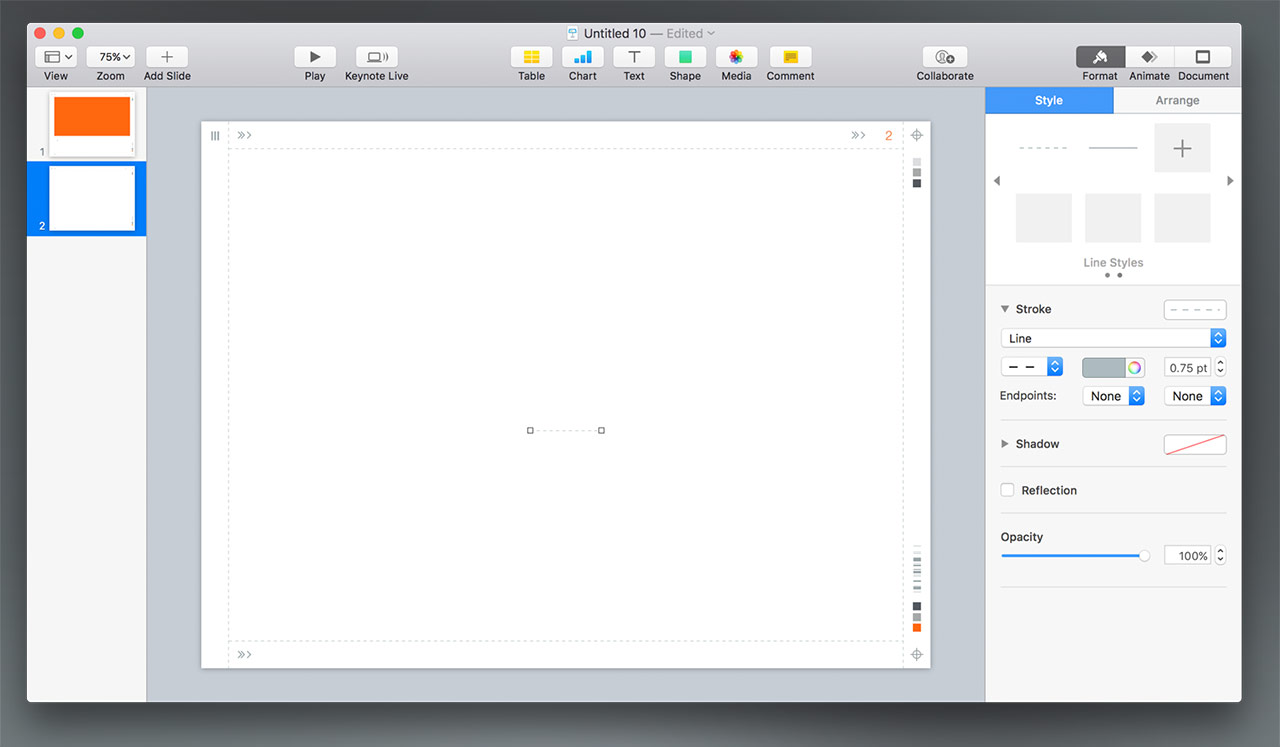Open the Shape insert menu

[x=685, y=57]
